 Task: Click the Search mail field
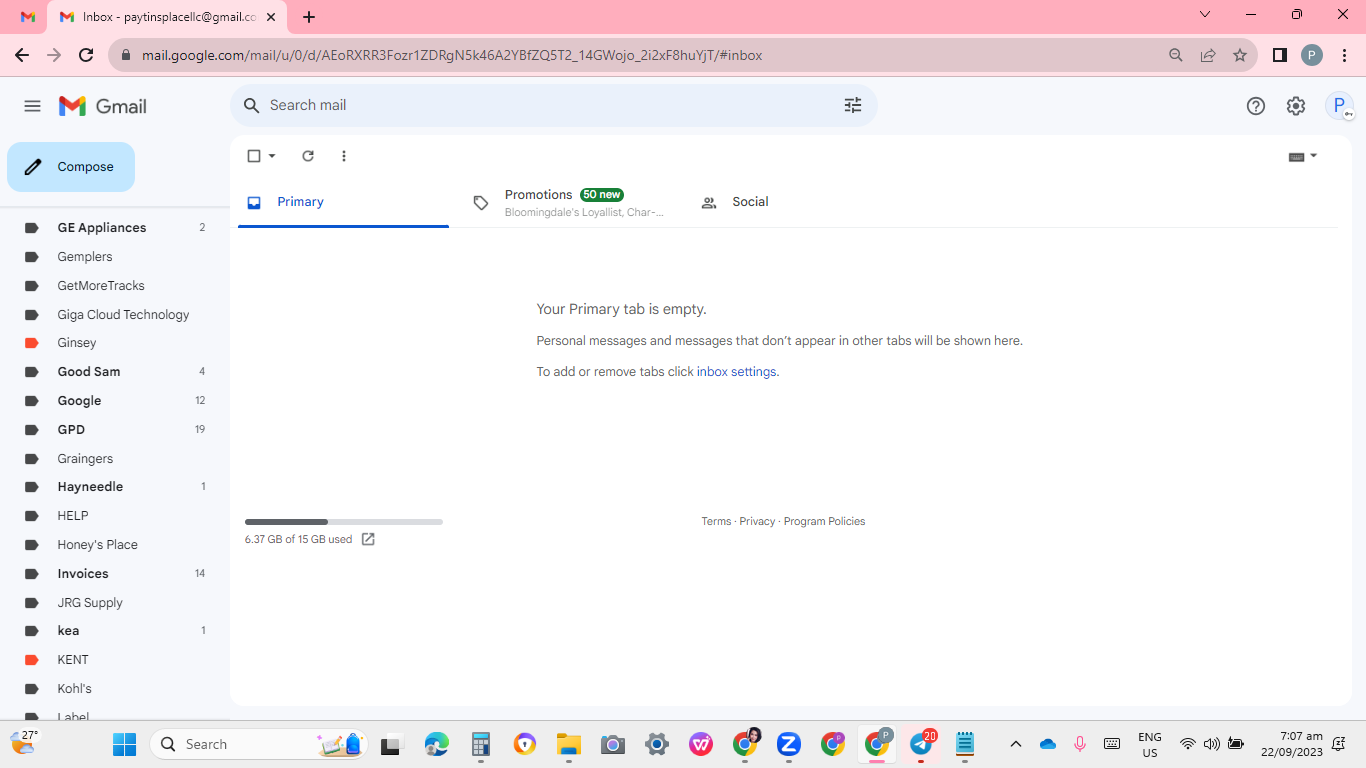pyautogui.click(x=554, y=105)
